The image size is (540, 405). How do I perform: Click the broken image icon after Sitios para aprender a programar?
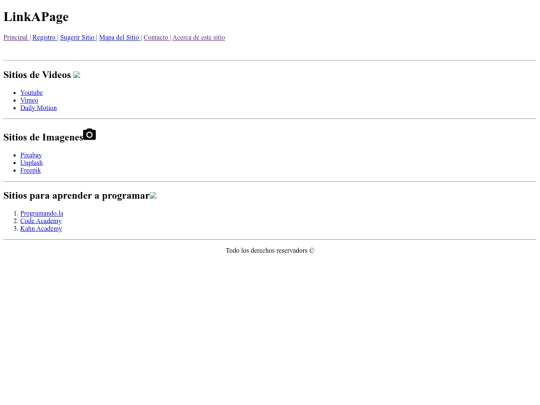click(153, 196)
